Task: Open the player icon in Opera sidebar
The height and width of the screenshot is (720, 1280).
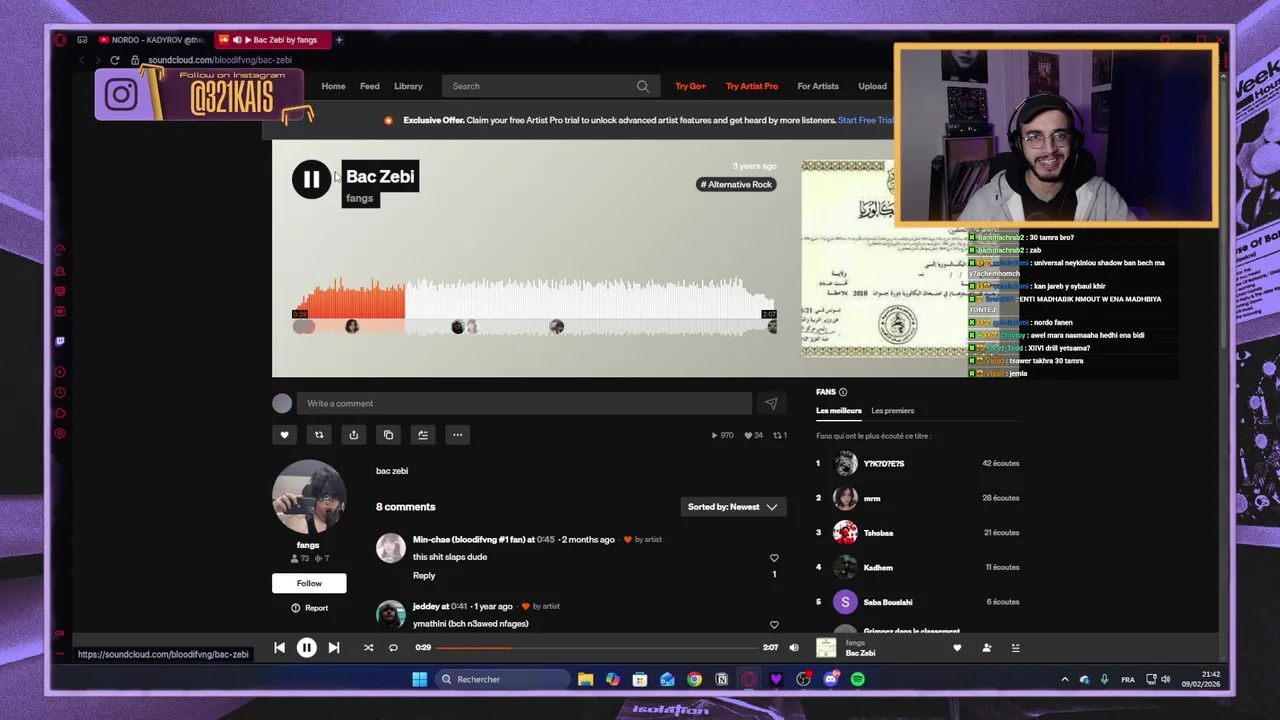Action: pyautogui.click(x=60, y=372)
